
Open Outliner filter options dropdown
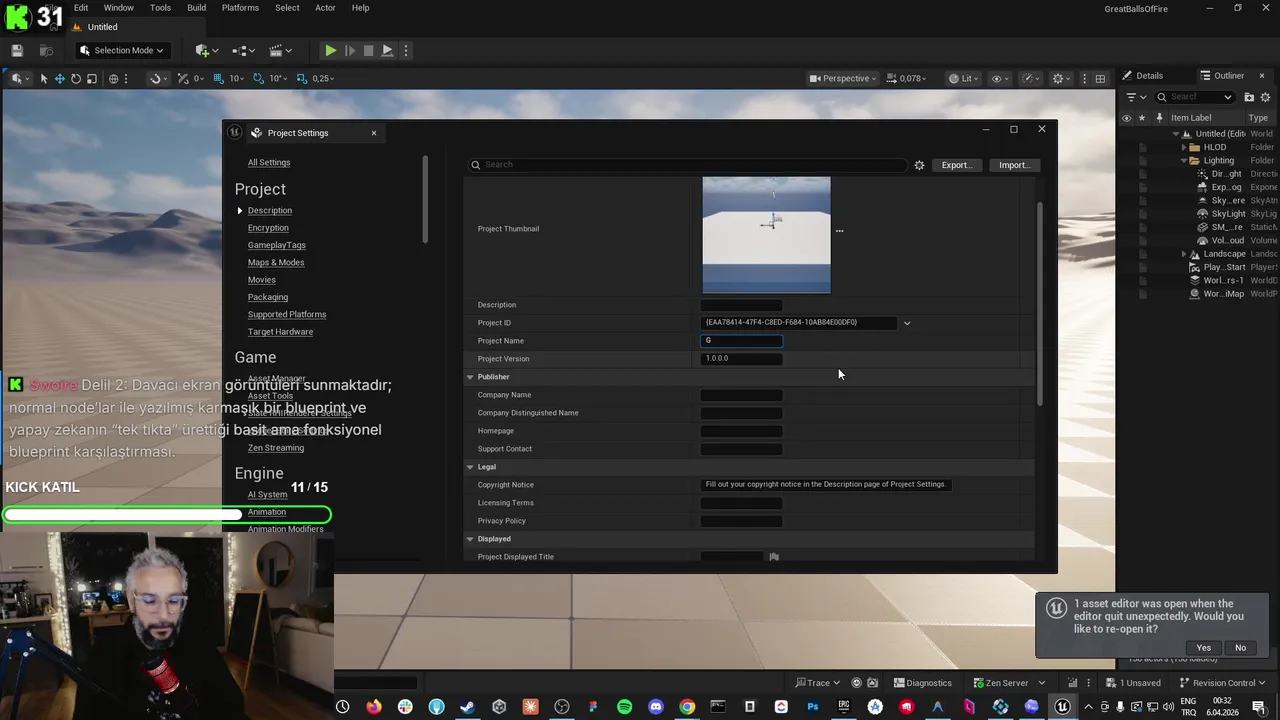1136,97
